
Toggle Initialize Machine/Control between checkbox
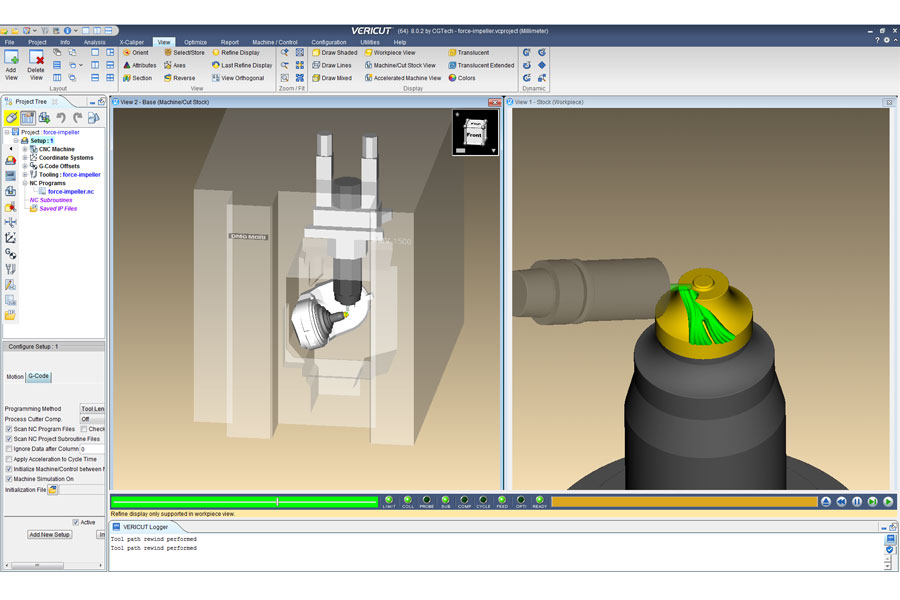[x=9, y=469]
